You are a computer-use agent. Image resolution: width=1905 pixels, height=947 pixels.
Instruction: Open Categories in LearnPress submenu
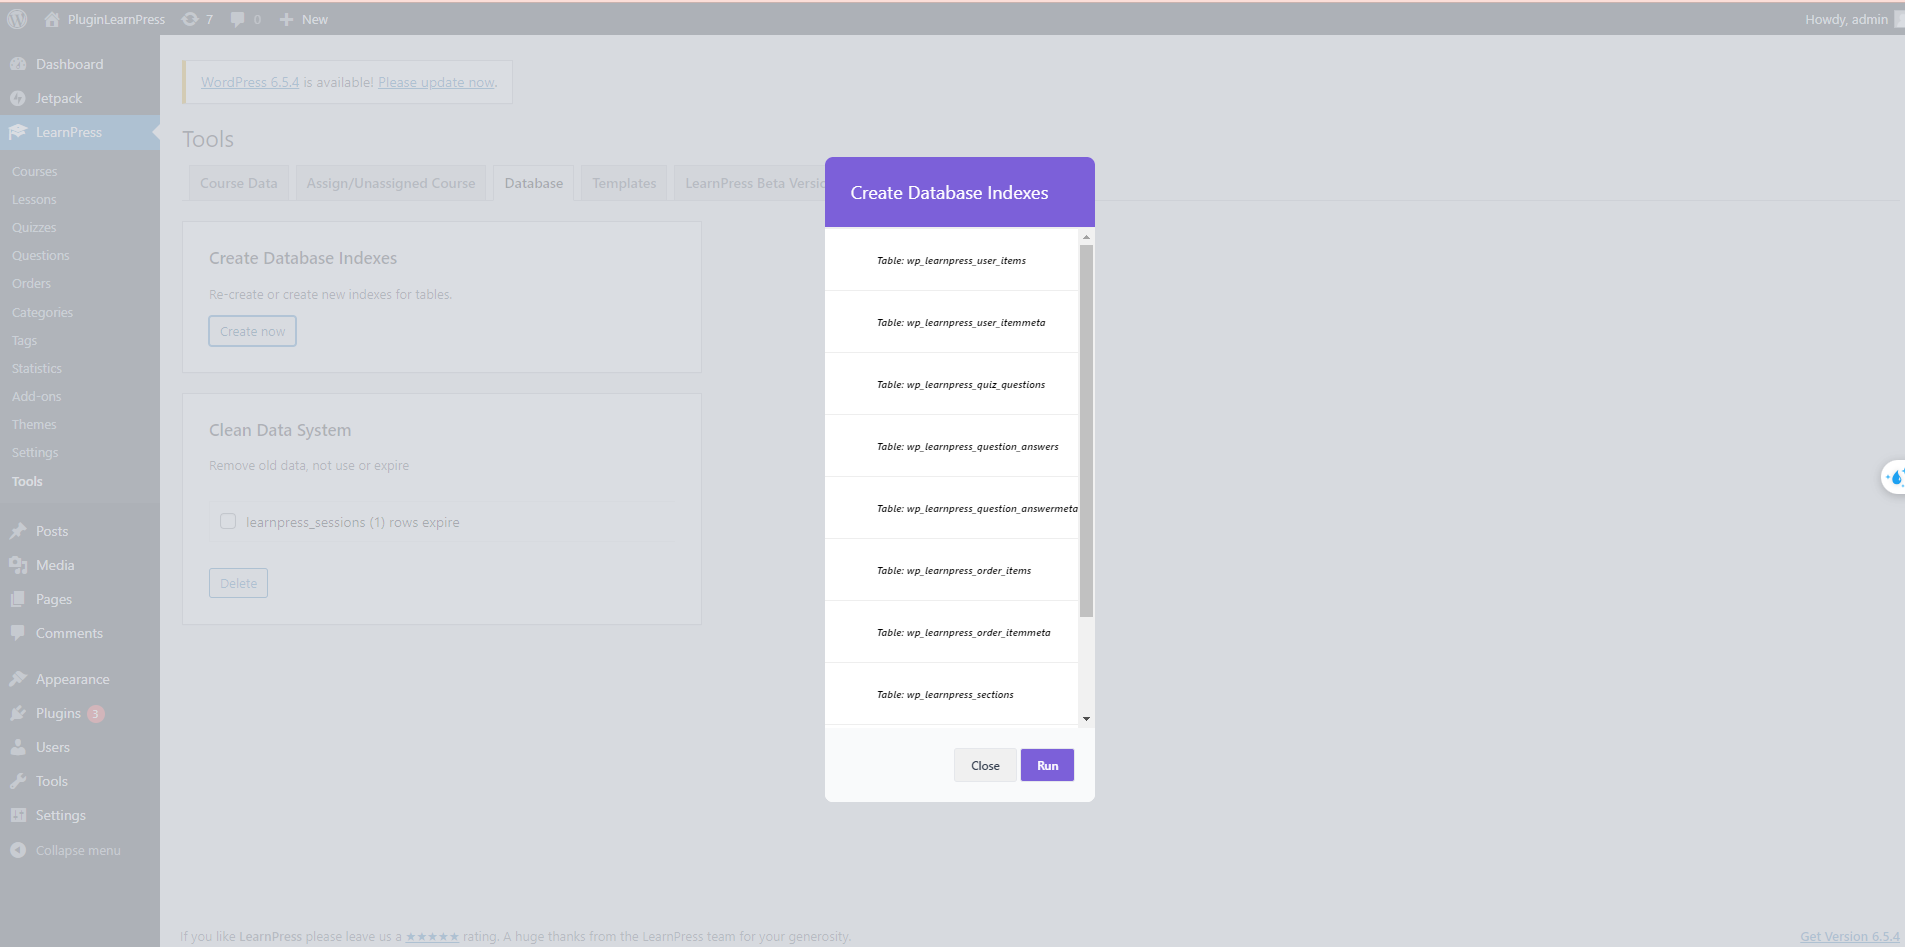point(42,313)
